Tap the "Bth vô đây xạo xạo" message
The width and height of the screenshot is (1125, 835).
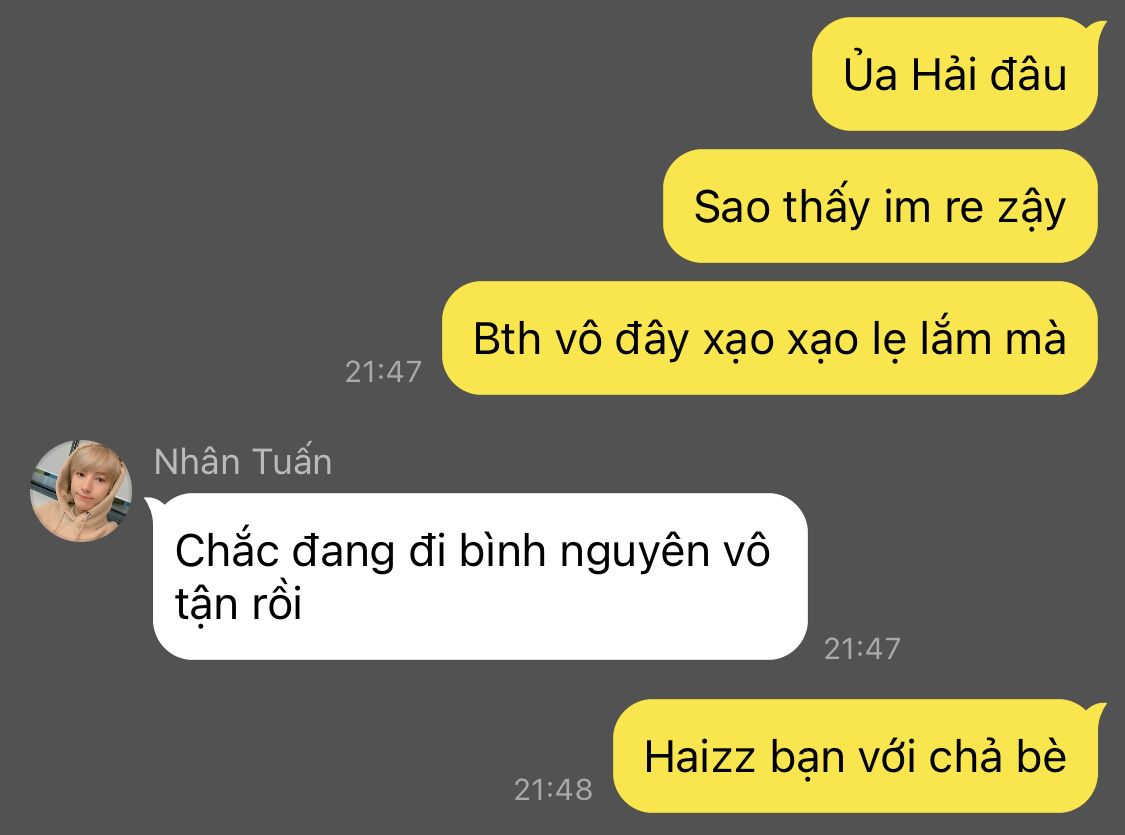click(769, 338)
